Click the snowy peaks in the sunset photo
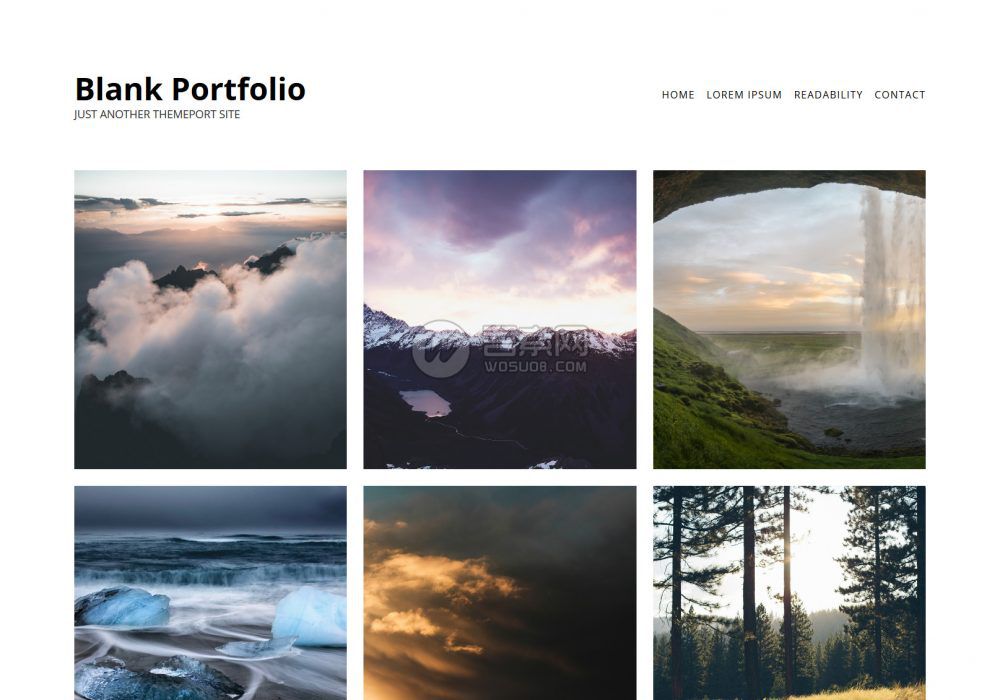Image resolution: width=1000 pixels, height=700 pixels. 500,335
